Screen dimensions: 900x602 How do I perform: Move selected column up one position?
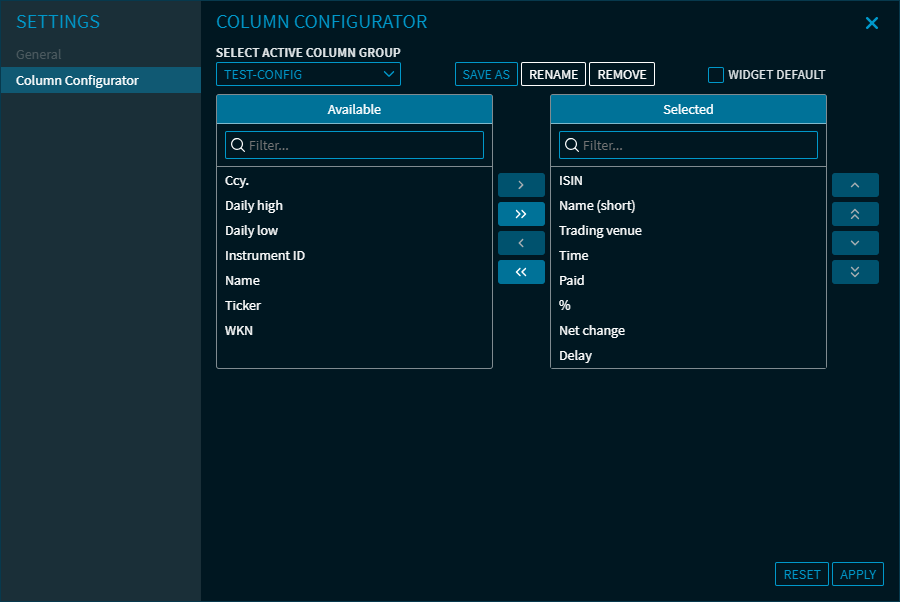pos(855,185)
